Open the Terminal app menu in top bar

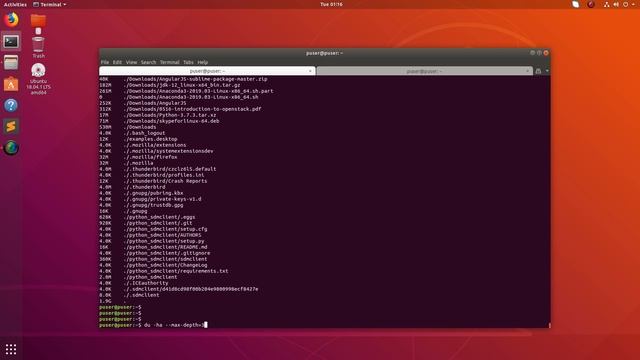(x=49, y=4)
